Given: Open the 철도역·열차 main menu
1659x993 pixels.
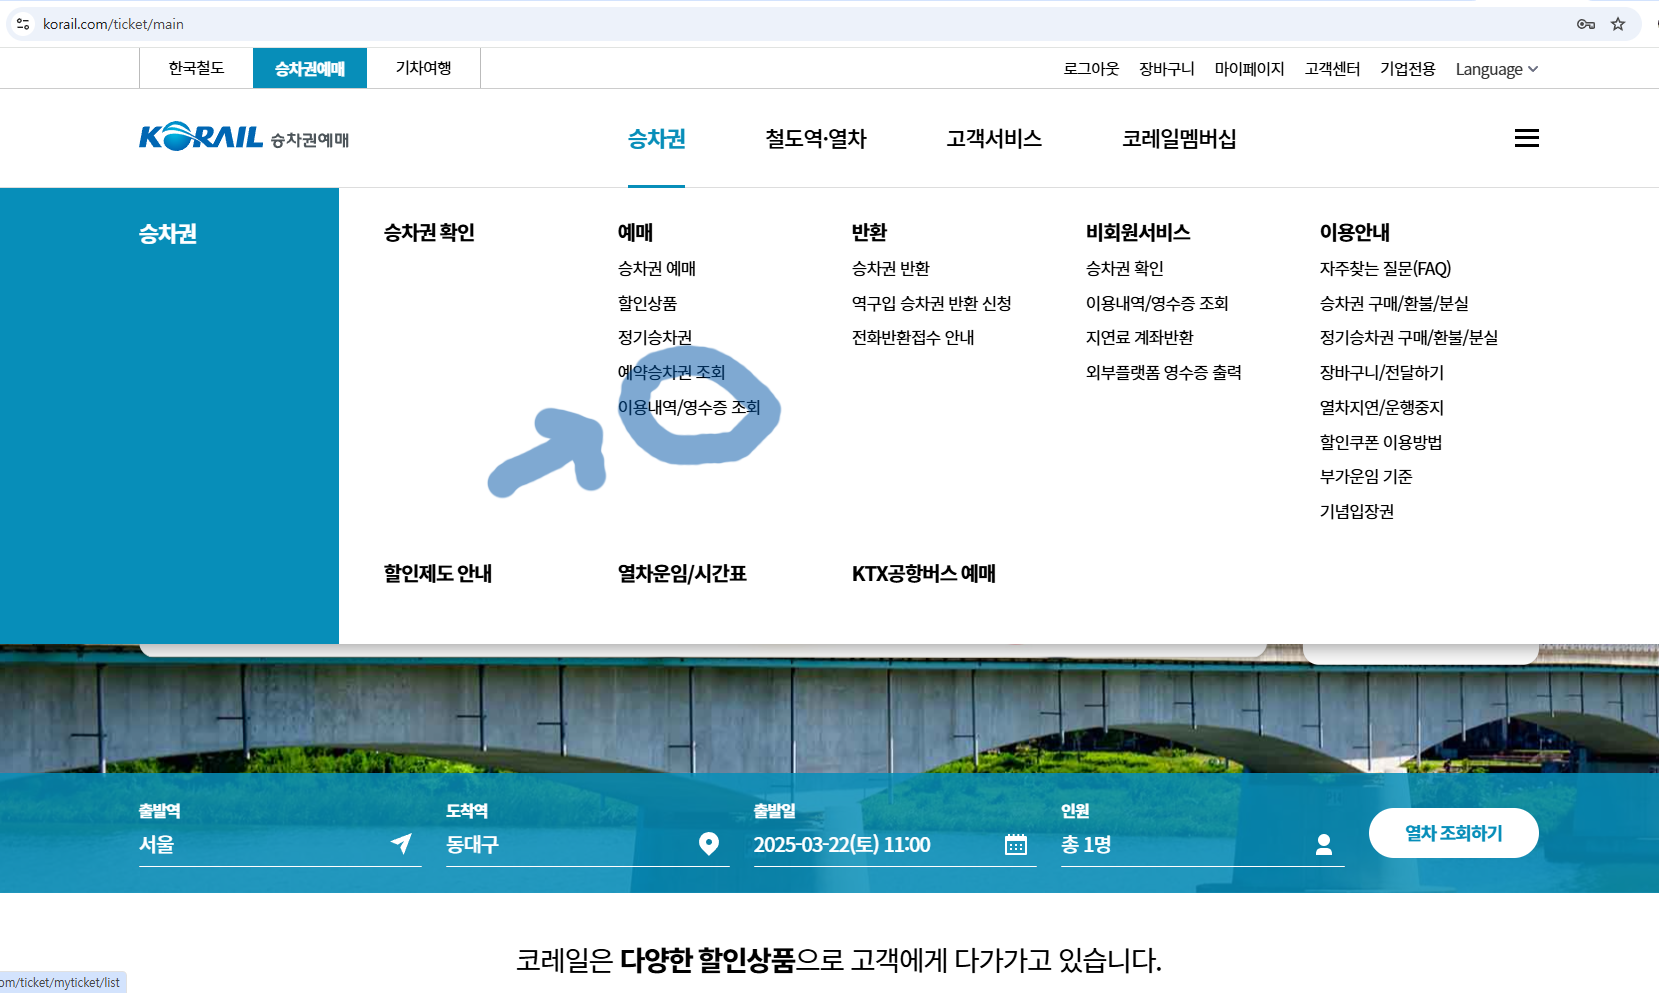Looking at the screenshot, I should pyautogui.click(x=816, y=139).
